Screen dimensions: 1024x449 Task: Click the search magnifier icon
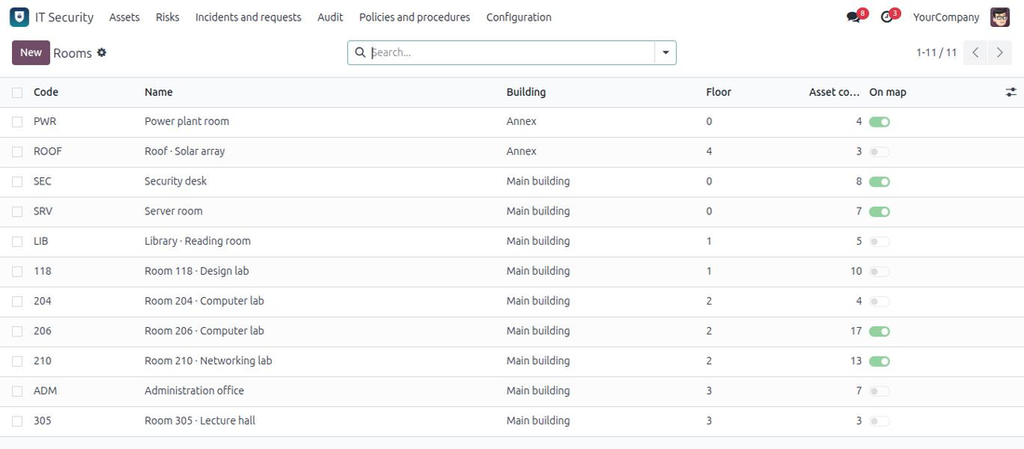[x=360, y=52]
